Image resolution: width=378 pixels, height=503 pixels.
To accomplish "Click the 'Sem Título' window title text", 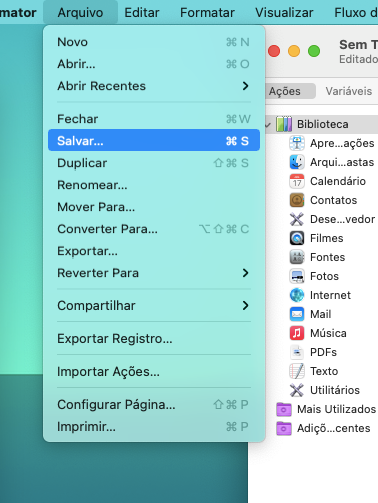I will click(358, 44).
